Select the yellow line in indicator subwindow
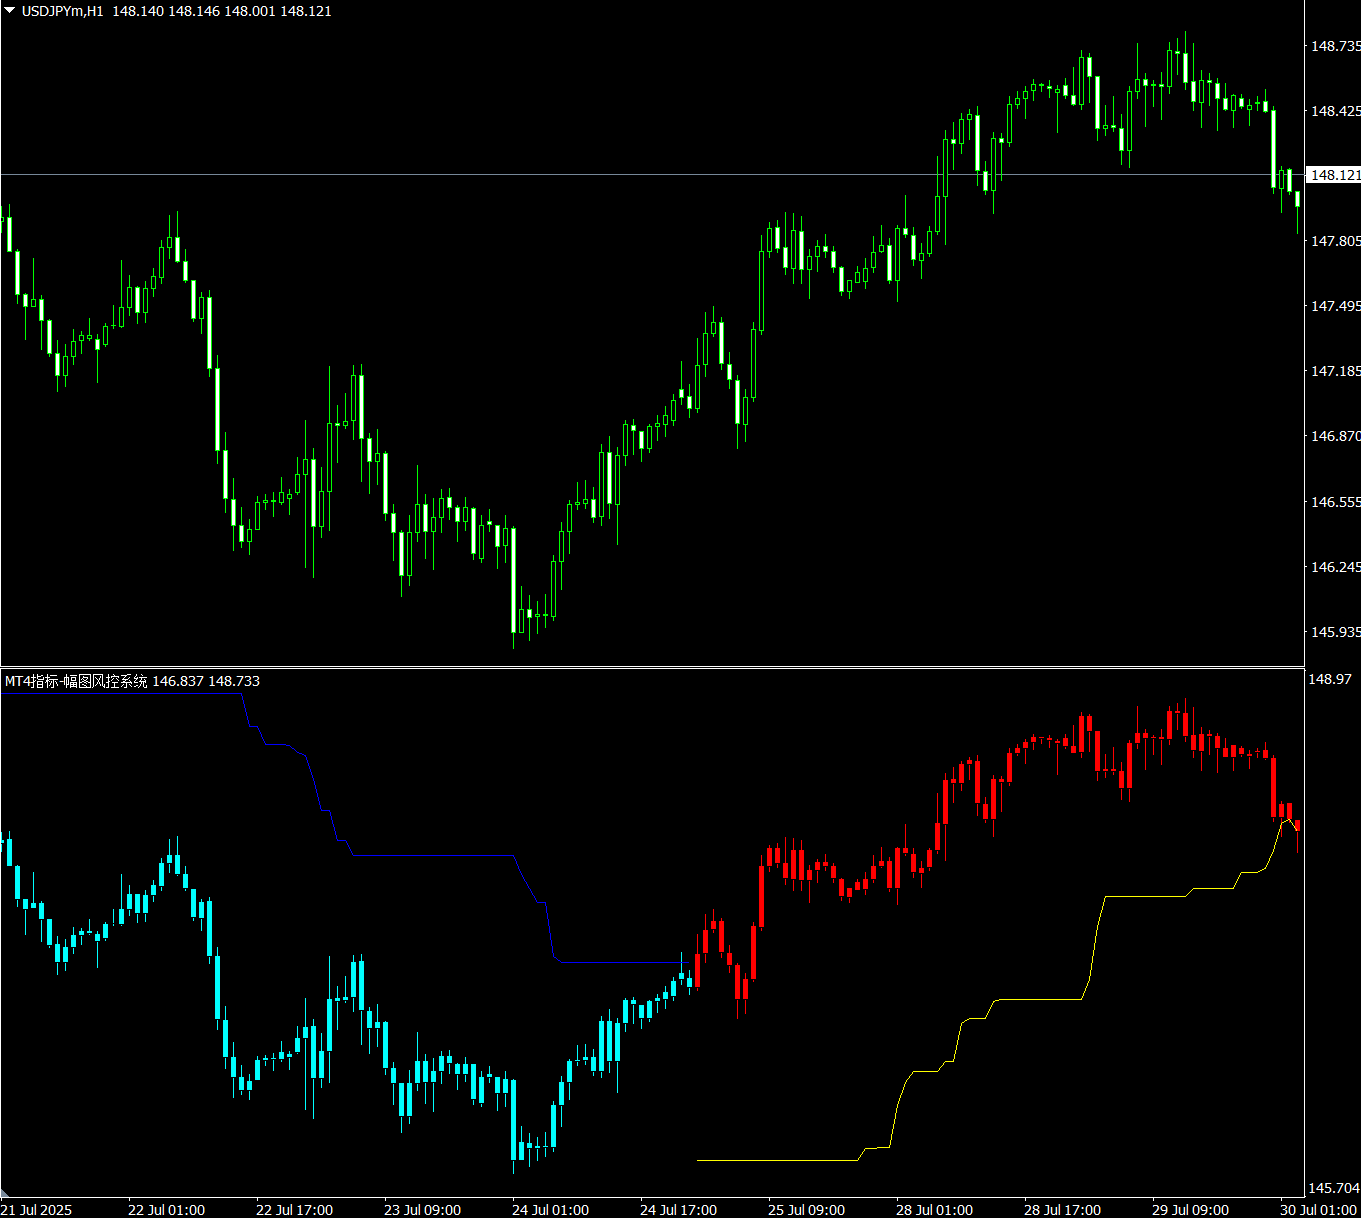Image resolution: width=1361 pixels, height=1218 pixels. (x=1140, y=897)
